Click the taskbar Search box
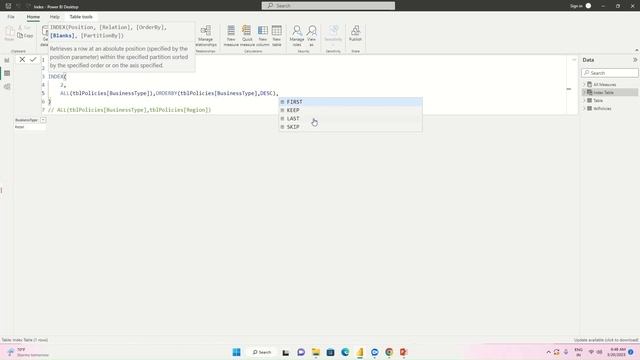 (262, 352)
